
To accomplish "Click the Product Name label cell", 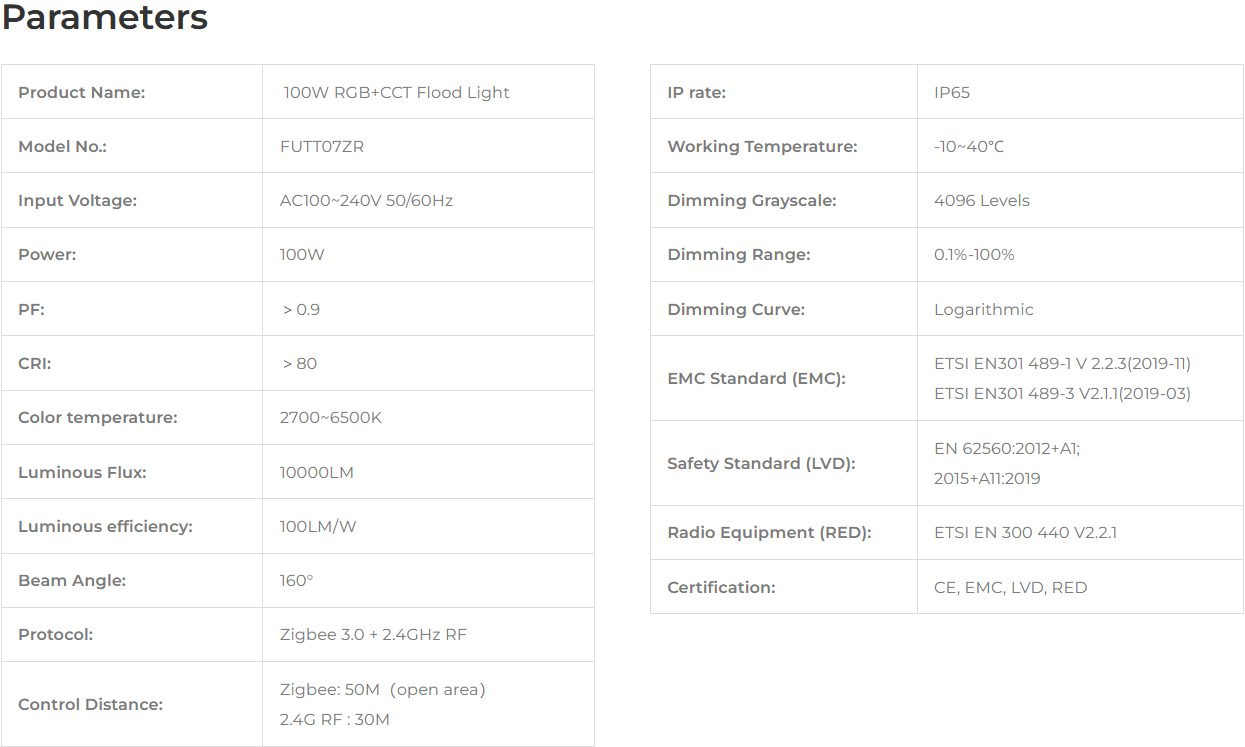I will coord(132,92).
